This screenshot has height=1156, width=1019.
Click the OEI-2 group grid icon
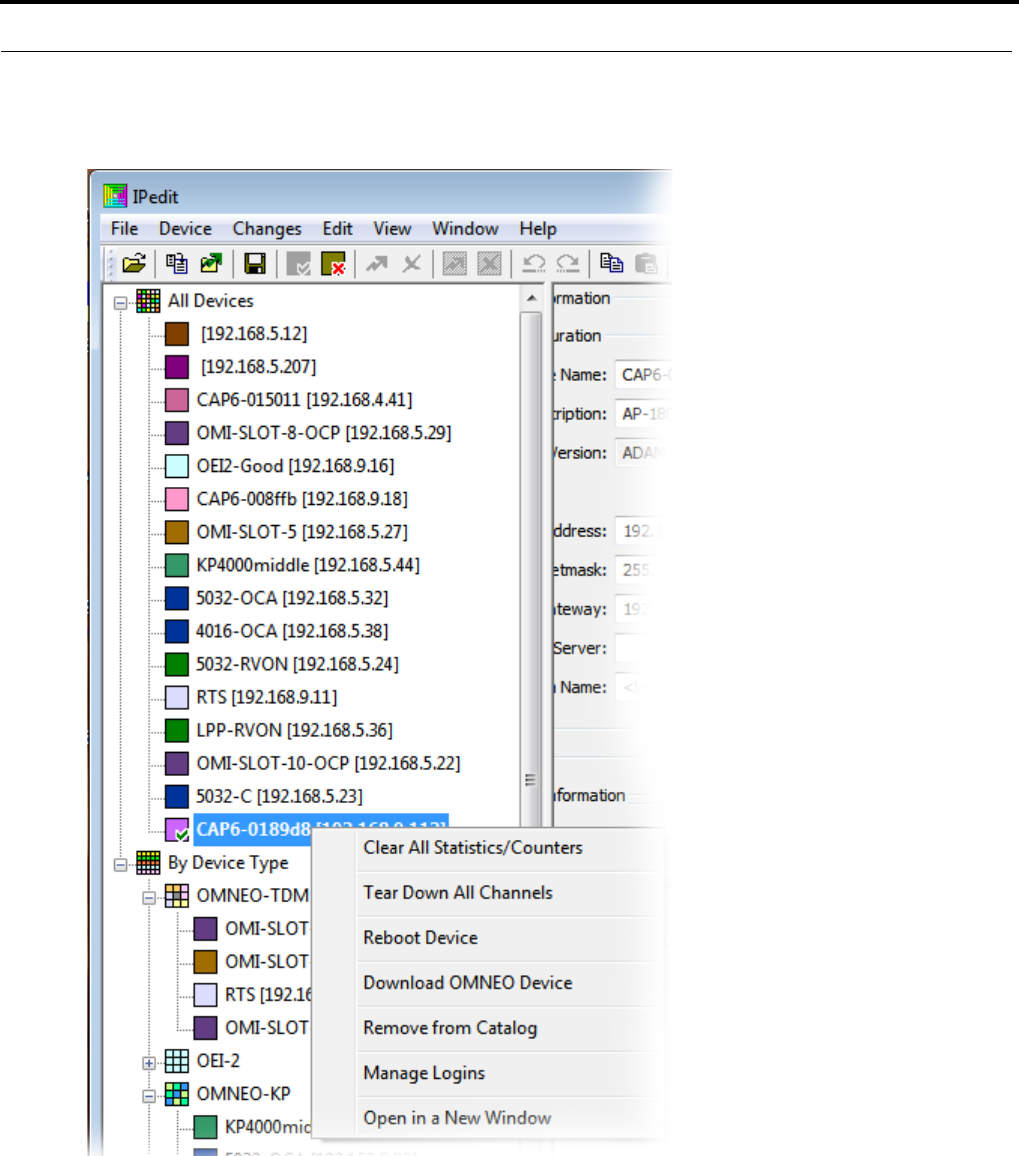point(176,1061)
